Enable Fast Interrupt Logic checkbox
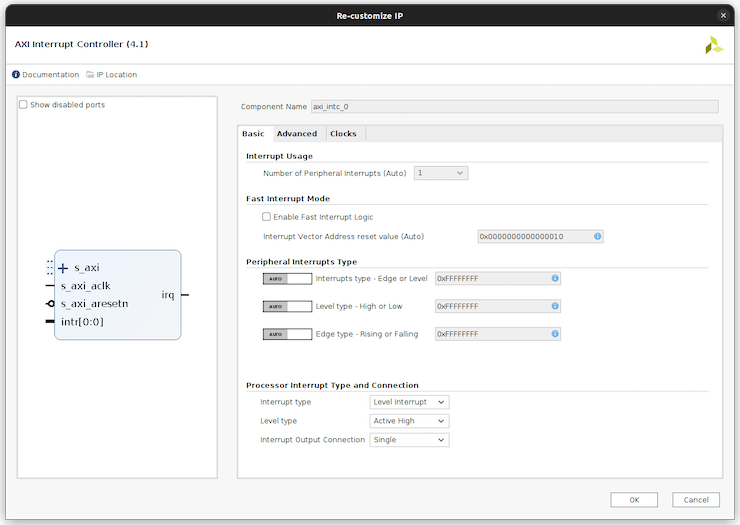Screen dimensions: 740x525 pos(266,217)
